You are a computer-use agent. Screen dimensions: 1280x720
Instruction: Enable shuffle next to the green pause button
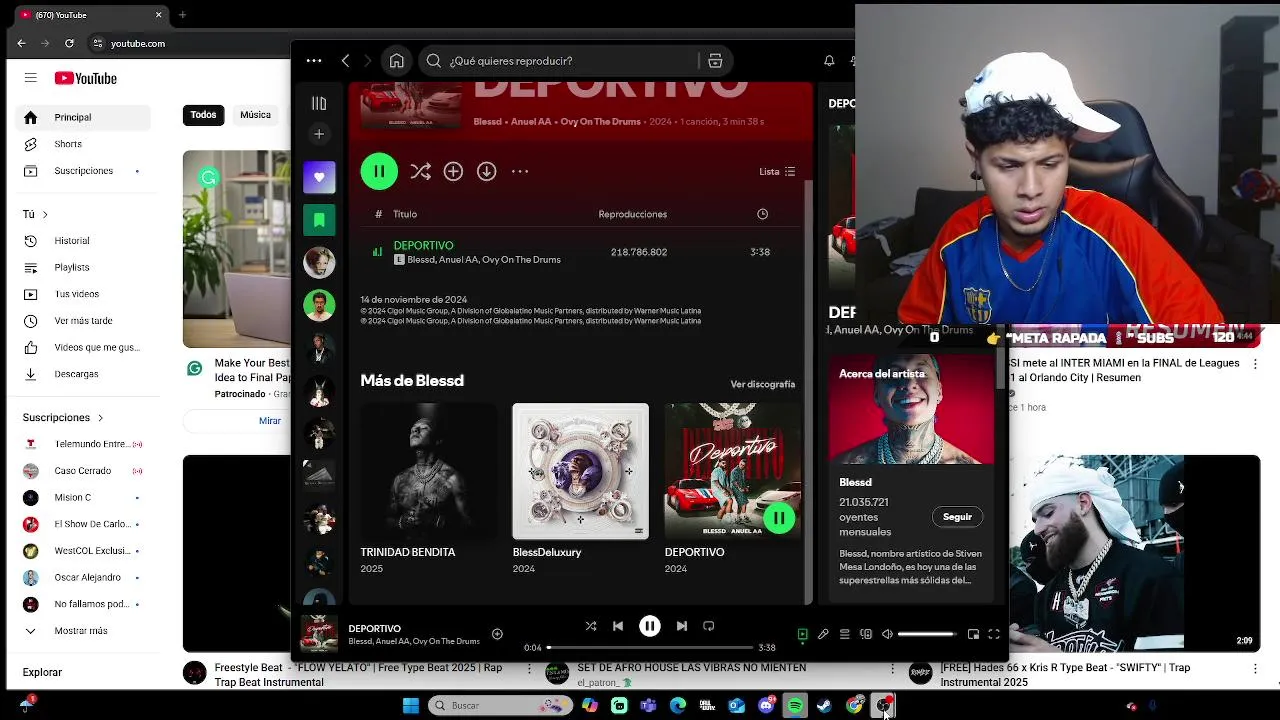point(420,171)
